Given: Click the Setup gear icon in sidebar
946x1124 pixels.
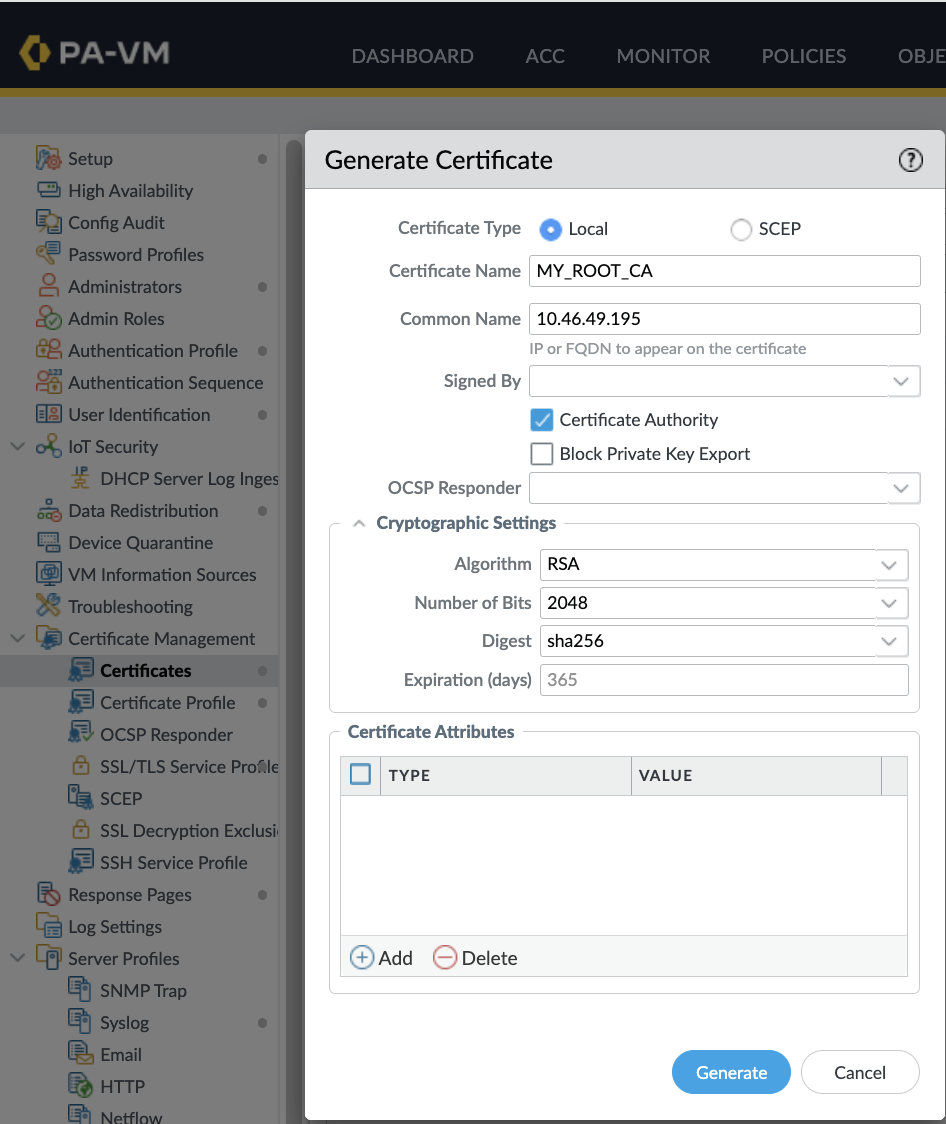Looking at the screenshot, I should tap(48, 159).
